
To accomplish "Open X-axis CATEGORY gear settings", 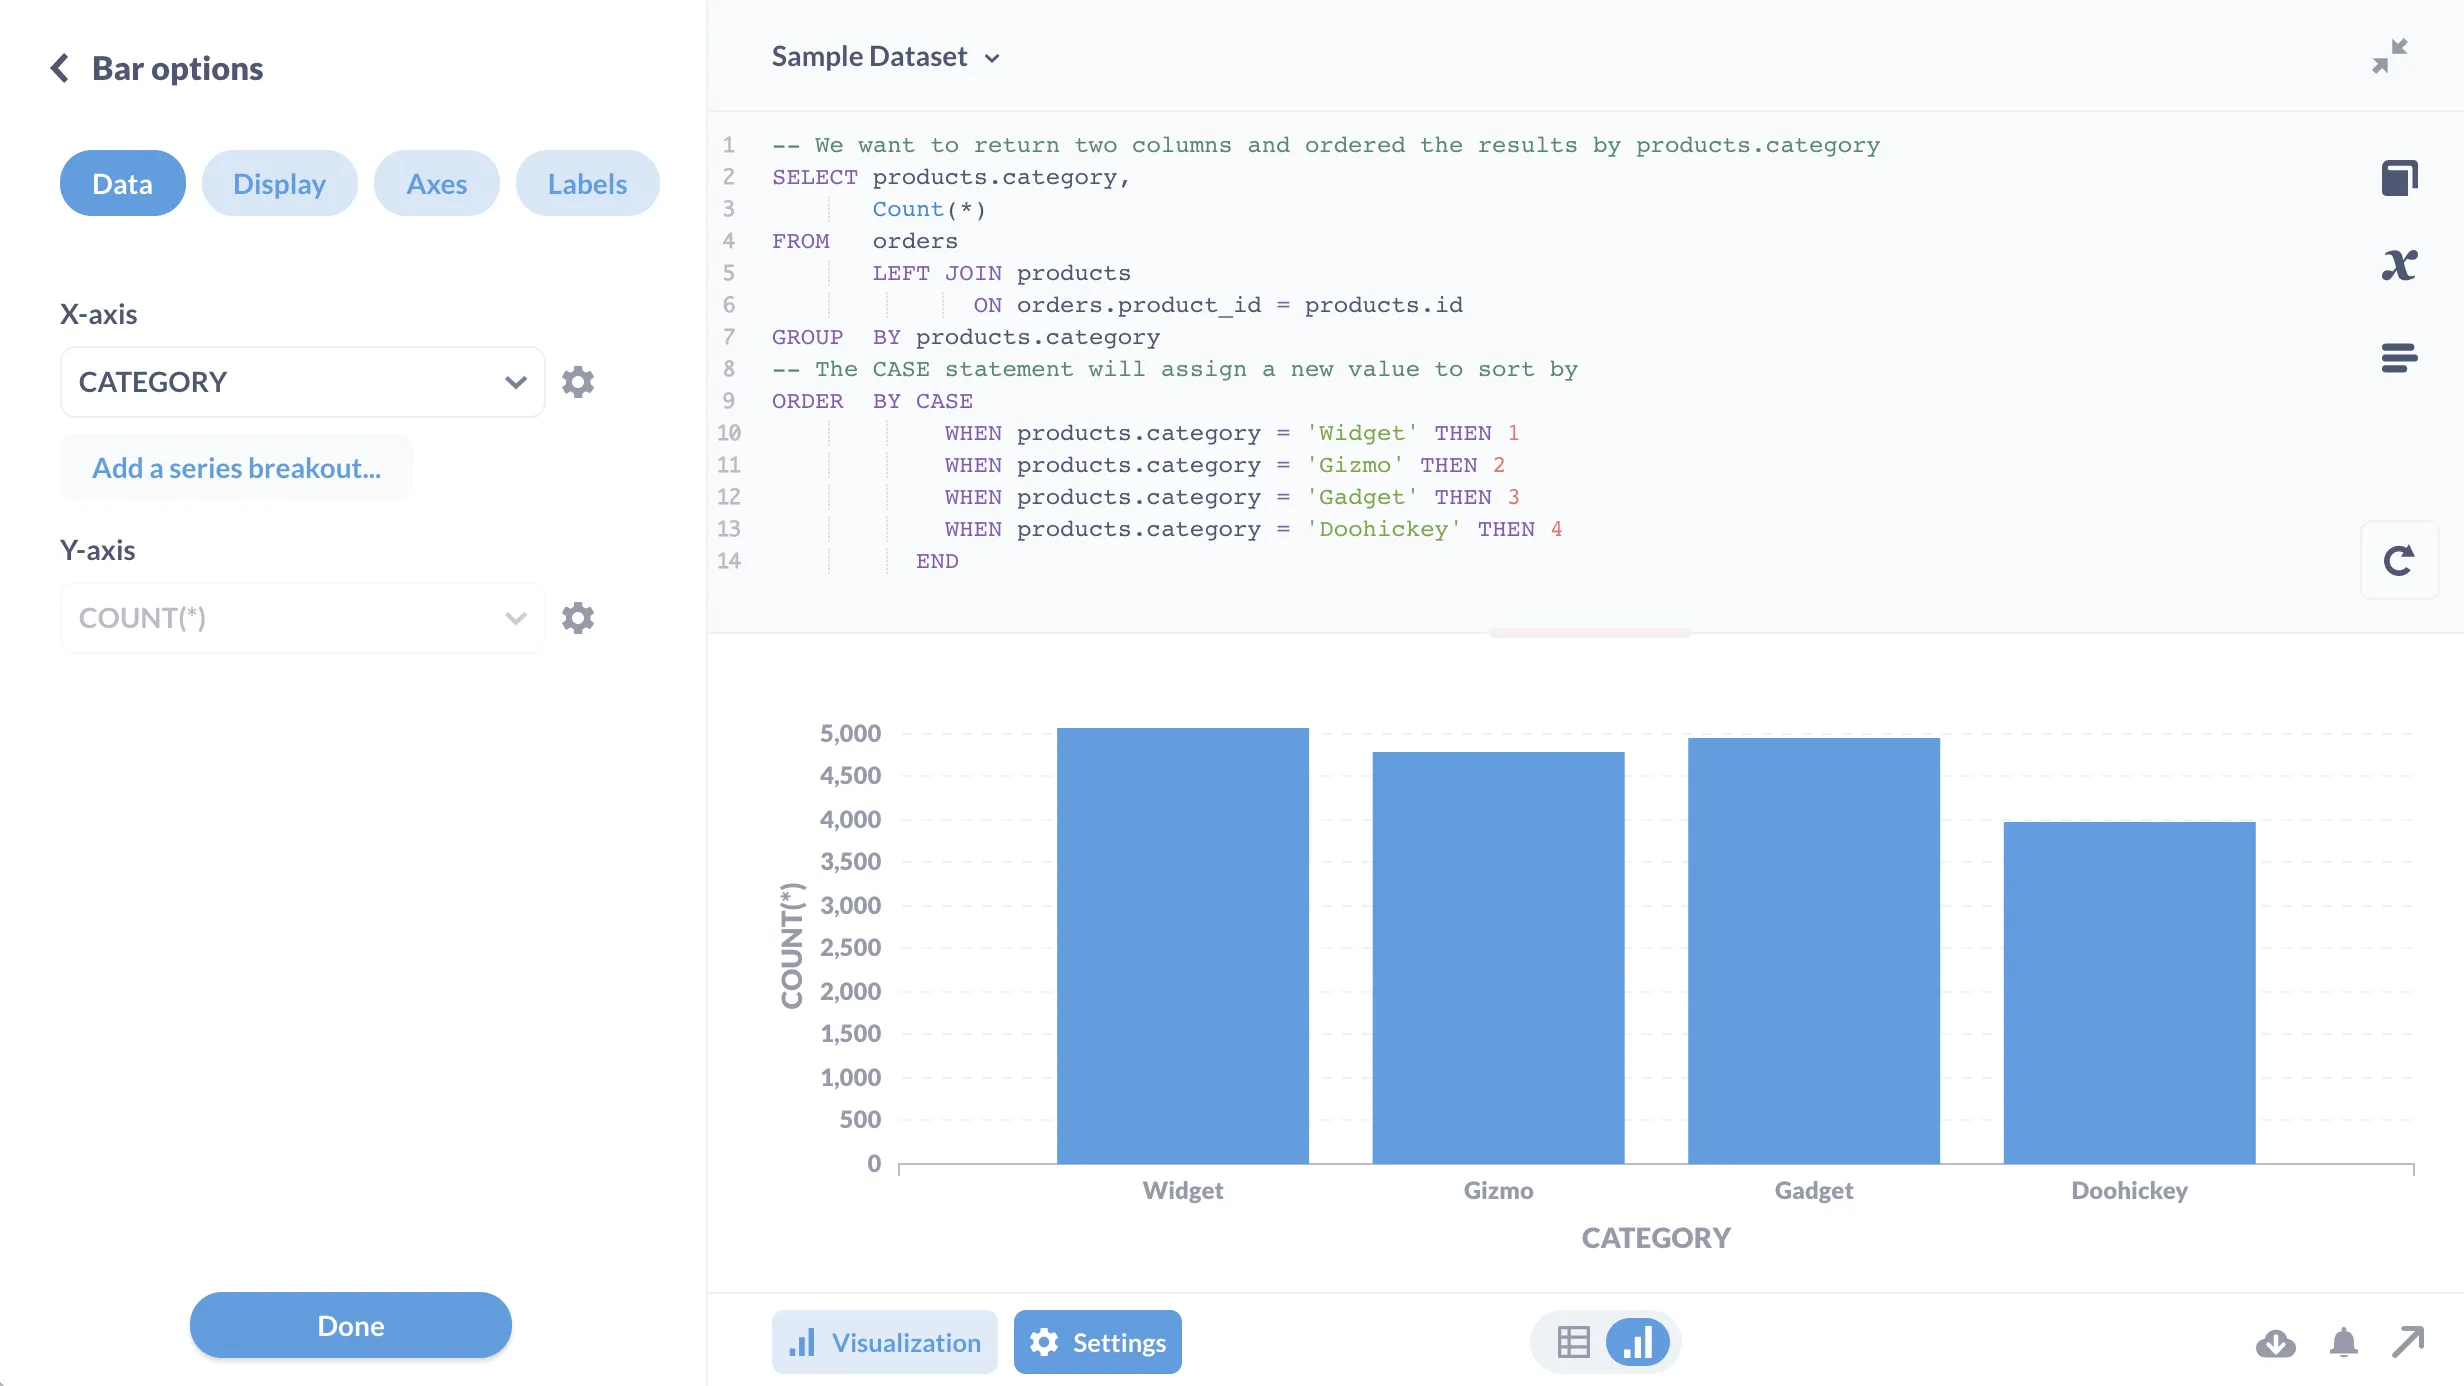I will (x=578, y=382).
